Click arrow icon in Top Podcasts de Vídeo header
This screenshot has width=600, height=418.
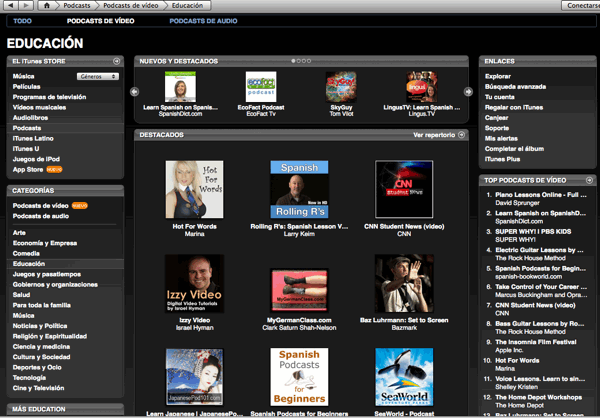[x=589, y=180]
